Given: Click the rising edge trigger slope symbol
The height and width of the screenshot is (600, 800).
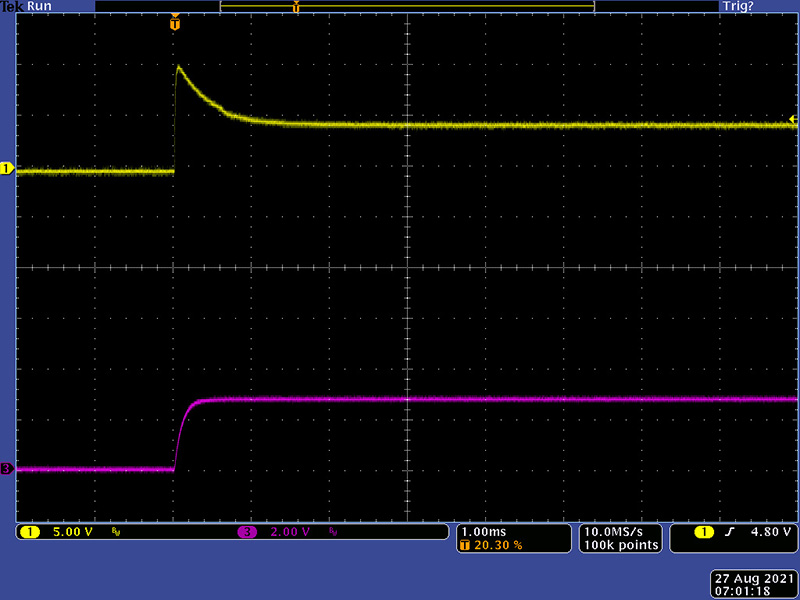Looking at the screenshot, I should coord(729,532).
